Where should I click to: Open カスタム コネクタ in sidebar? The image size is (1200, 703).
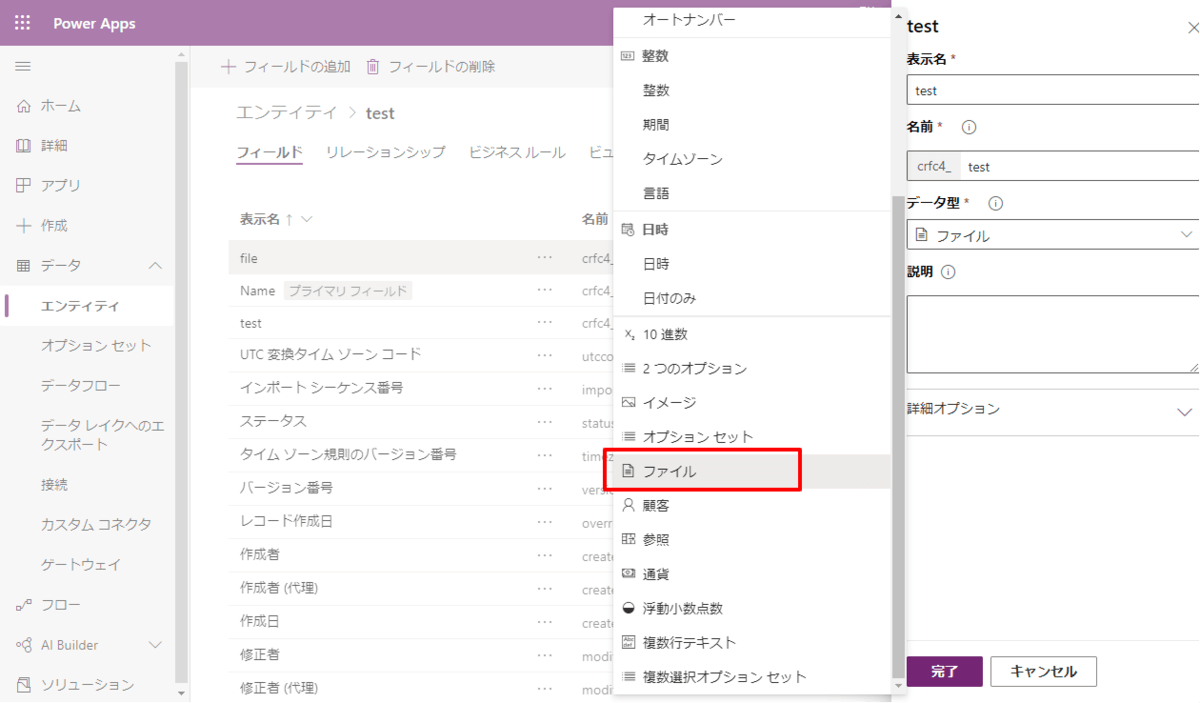pyautogui.click(x=96, y=525)
